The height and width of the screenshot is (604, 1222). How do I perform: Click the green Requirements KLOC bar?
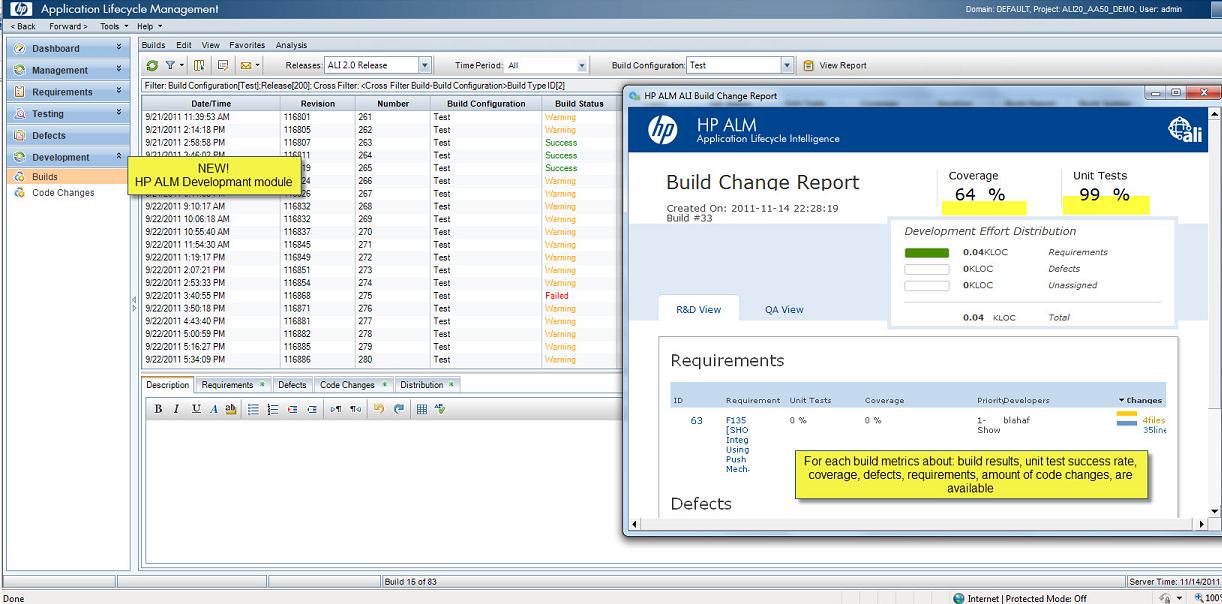pyautogui.click(x=926, y=252)
